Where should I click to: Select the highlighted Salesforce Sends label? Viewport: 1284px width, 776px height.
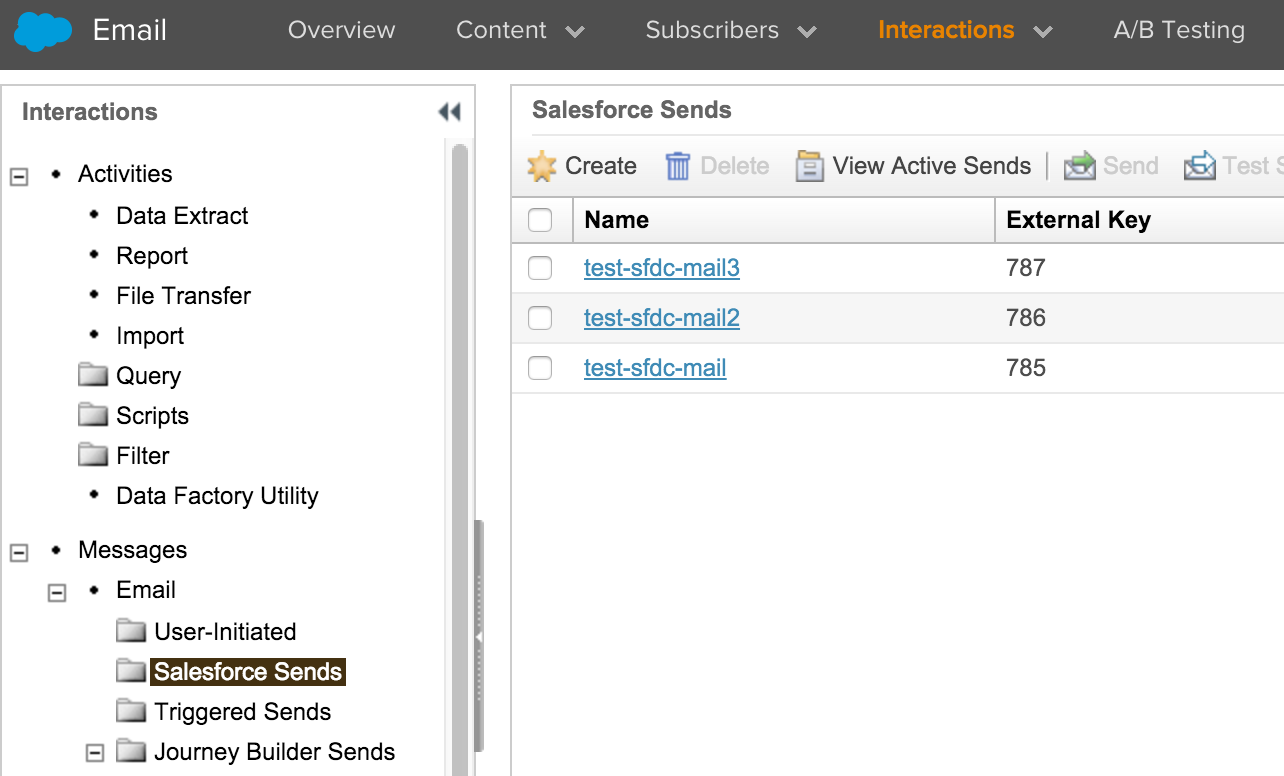pyautogui.click(x=248, y=672)
